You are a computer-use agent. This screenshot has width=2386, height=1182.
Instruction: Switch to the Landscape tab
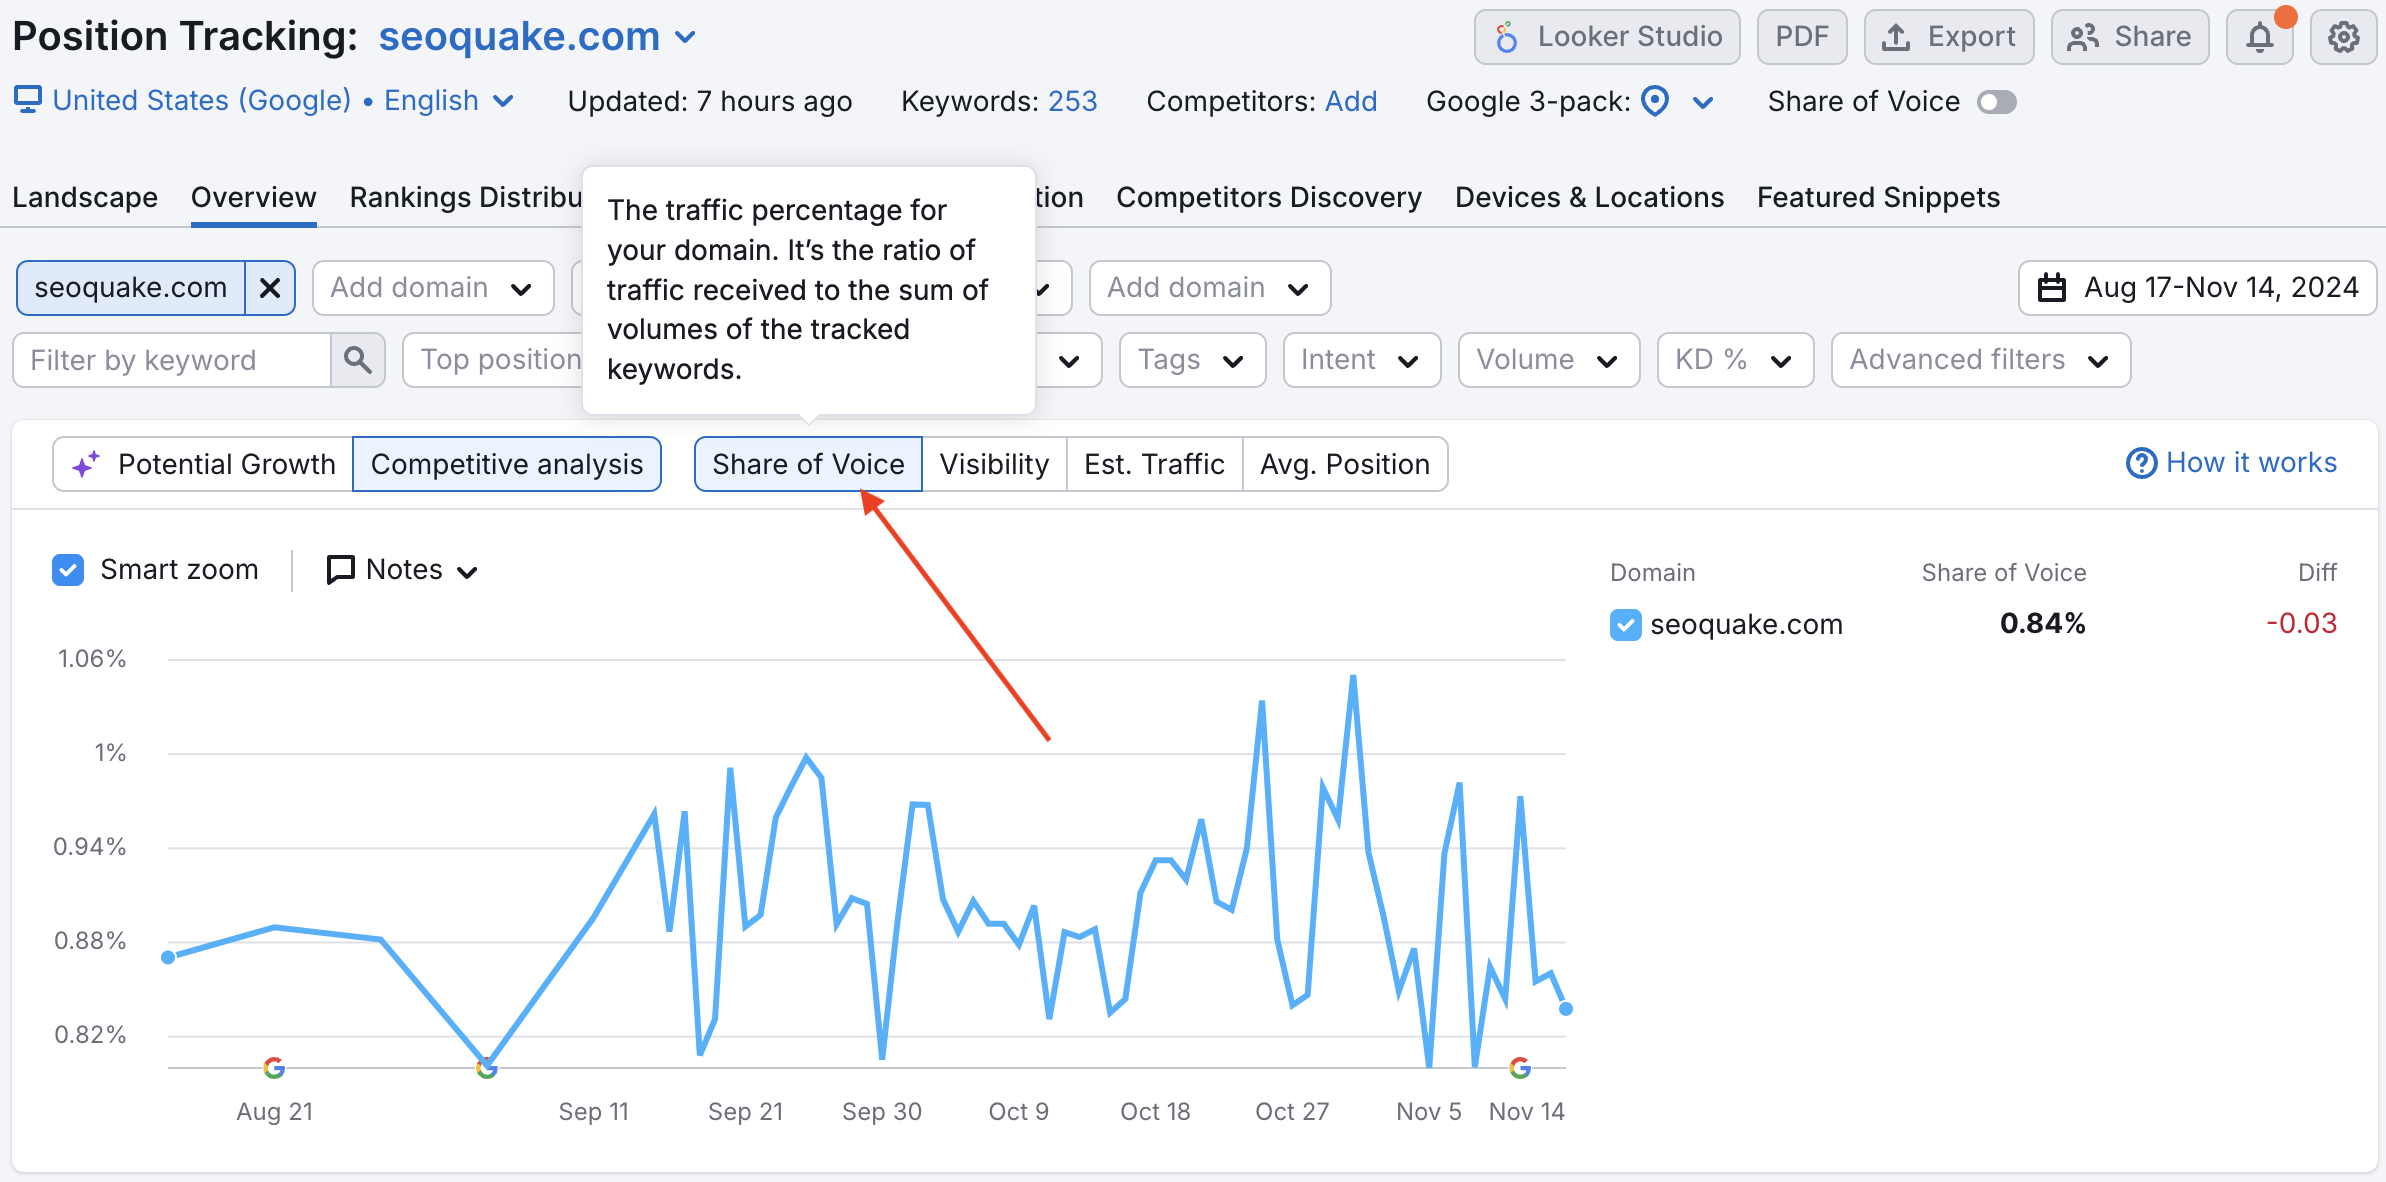point(85,197)
